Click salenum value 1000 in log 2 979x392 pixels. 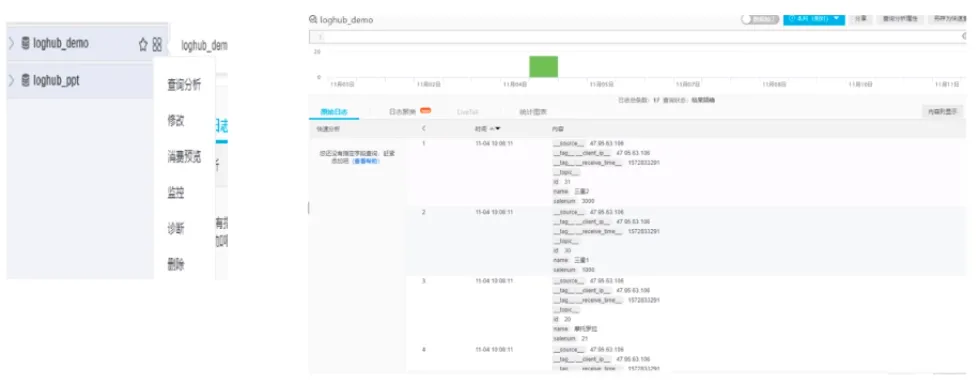click(x=588, y=270)
